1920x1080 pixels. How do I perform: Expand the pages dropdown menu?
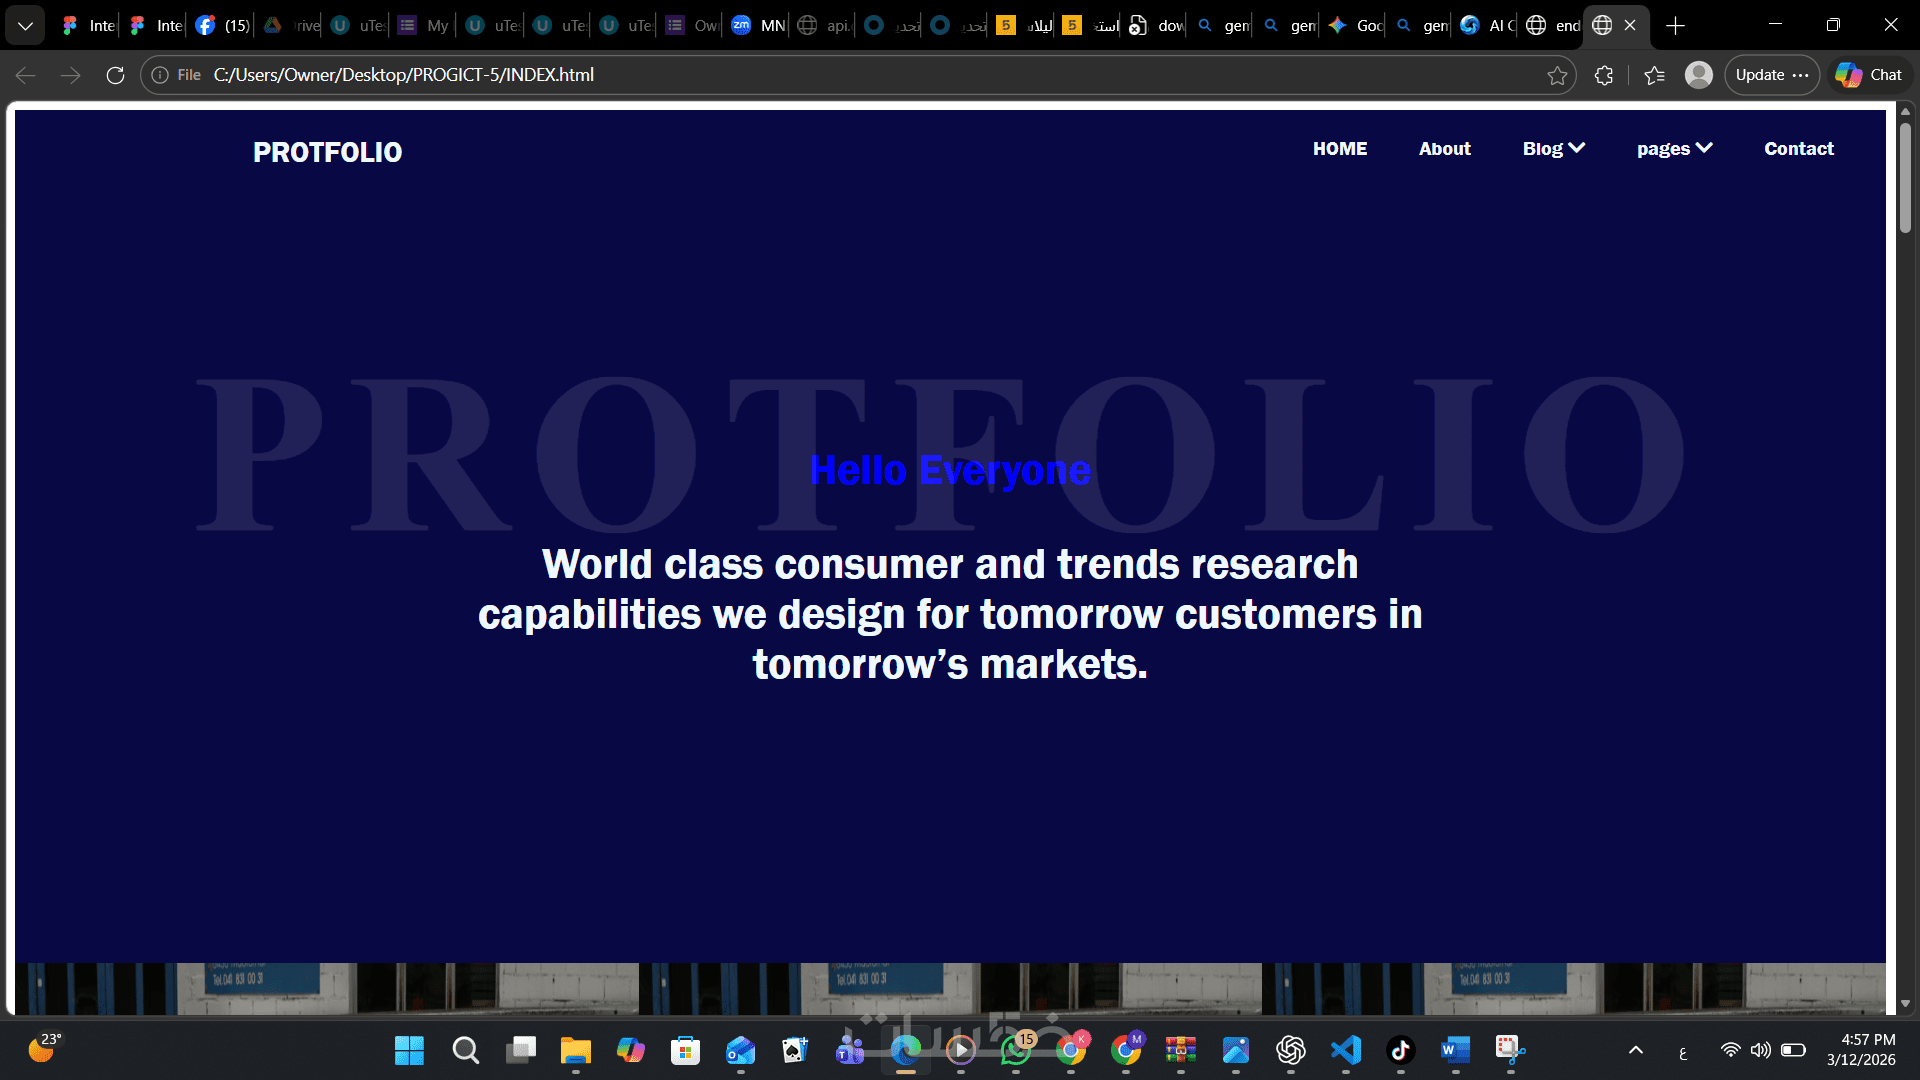tap(1674, 149)
